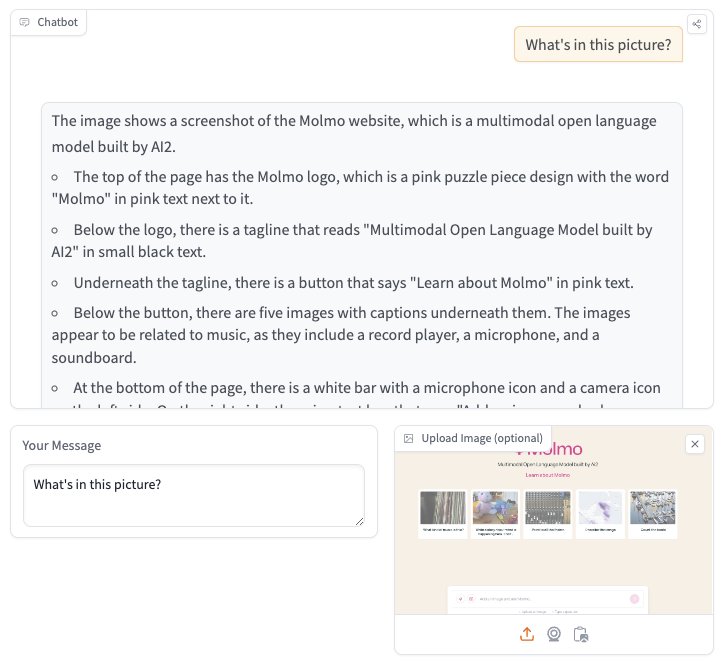Image resolution: width=723 pixels, height=670 pixels.
Task: Focus the Your Message text box
Action: click(x=194, y=495)
